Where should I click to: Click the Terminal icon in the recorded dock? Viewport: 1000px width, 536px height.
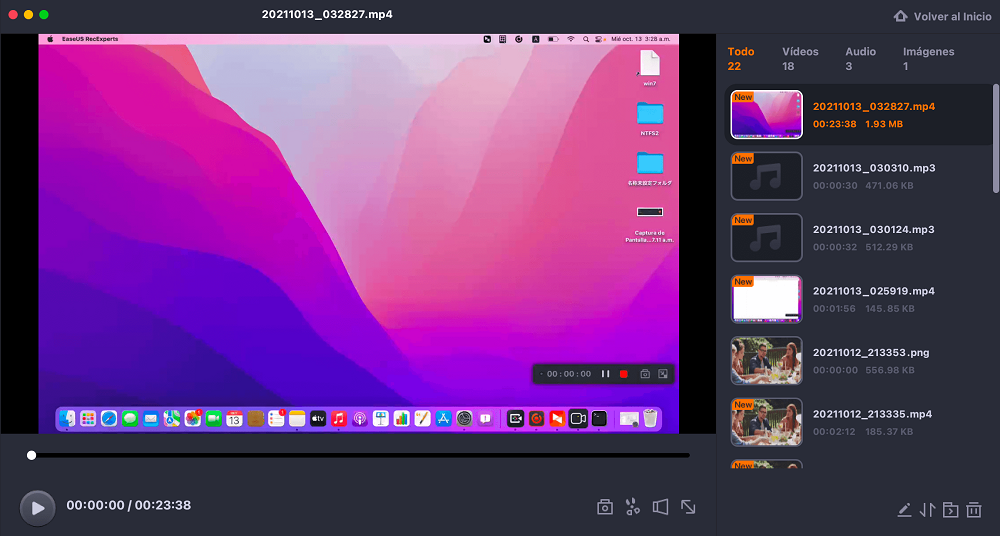(x=599, y=419)
